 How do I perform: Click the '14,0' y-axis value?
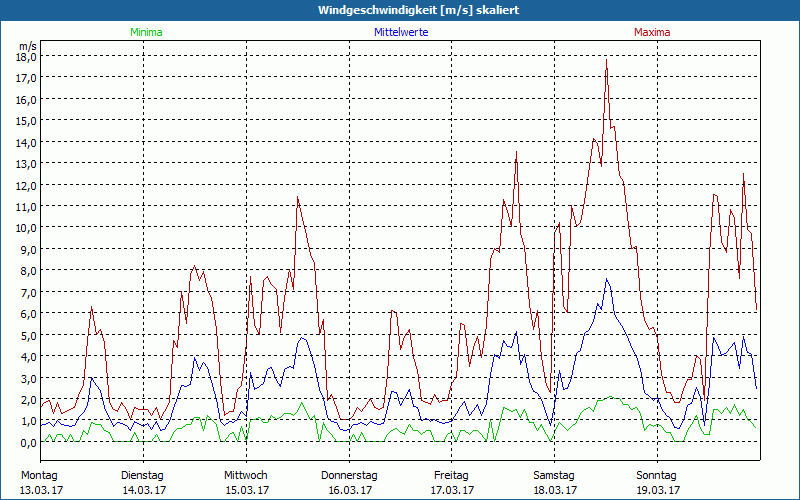point(28,142)
